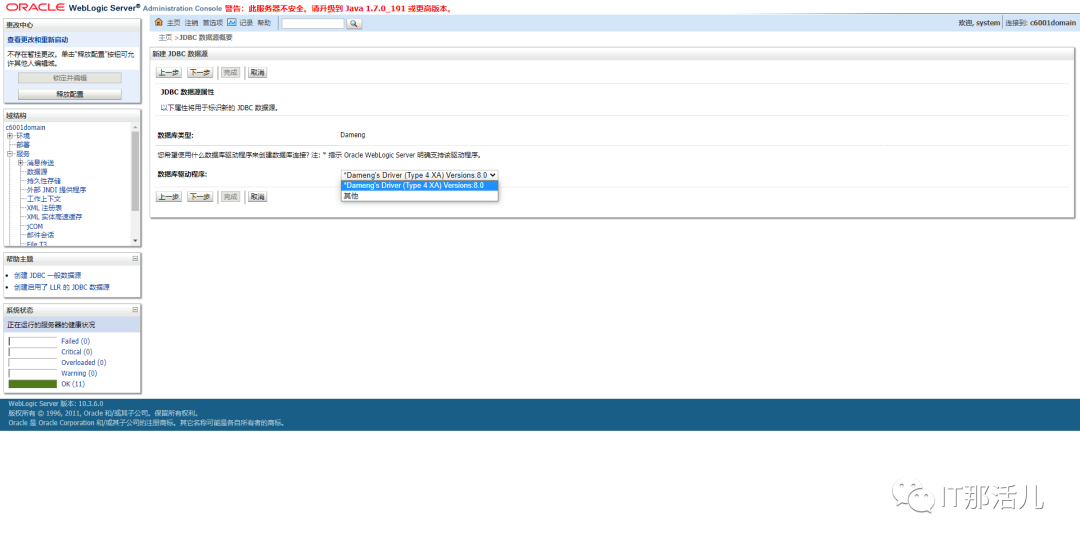
Task: Open 查看更改和重新启动 link
Action: click(x=37, y=40)
